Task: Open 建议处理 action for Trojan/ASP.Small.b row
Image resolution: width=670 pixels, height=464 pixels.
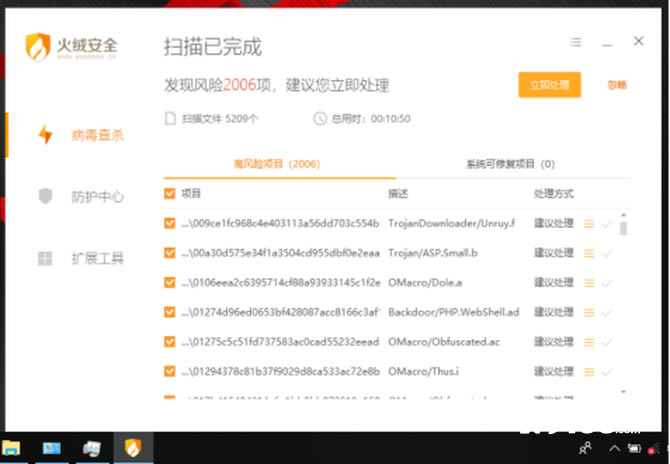Action: tap(554, 253)
